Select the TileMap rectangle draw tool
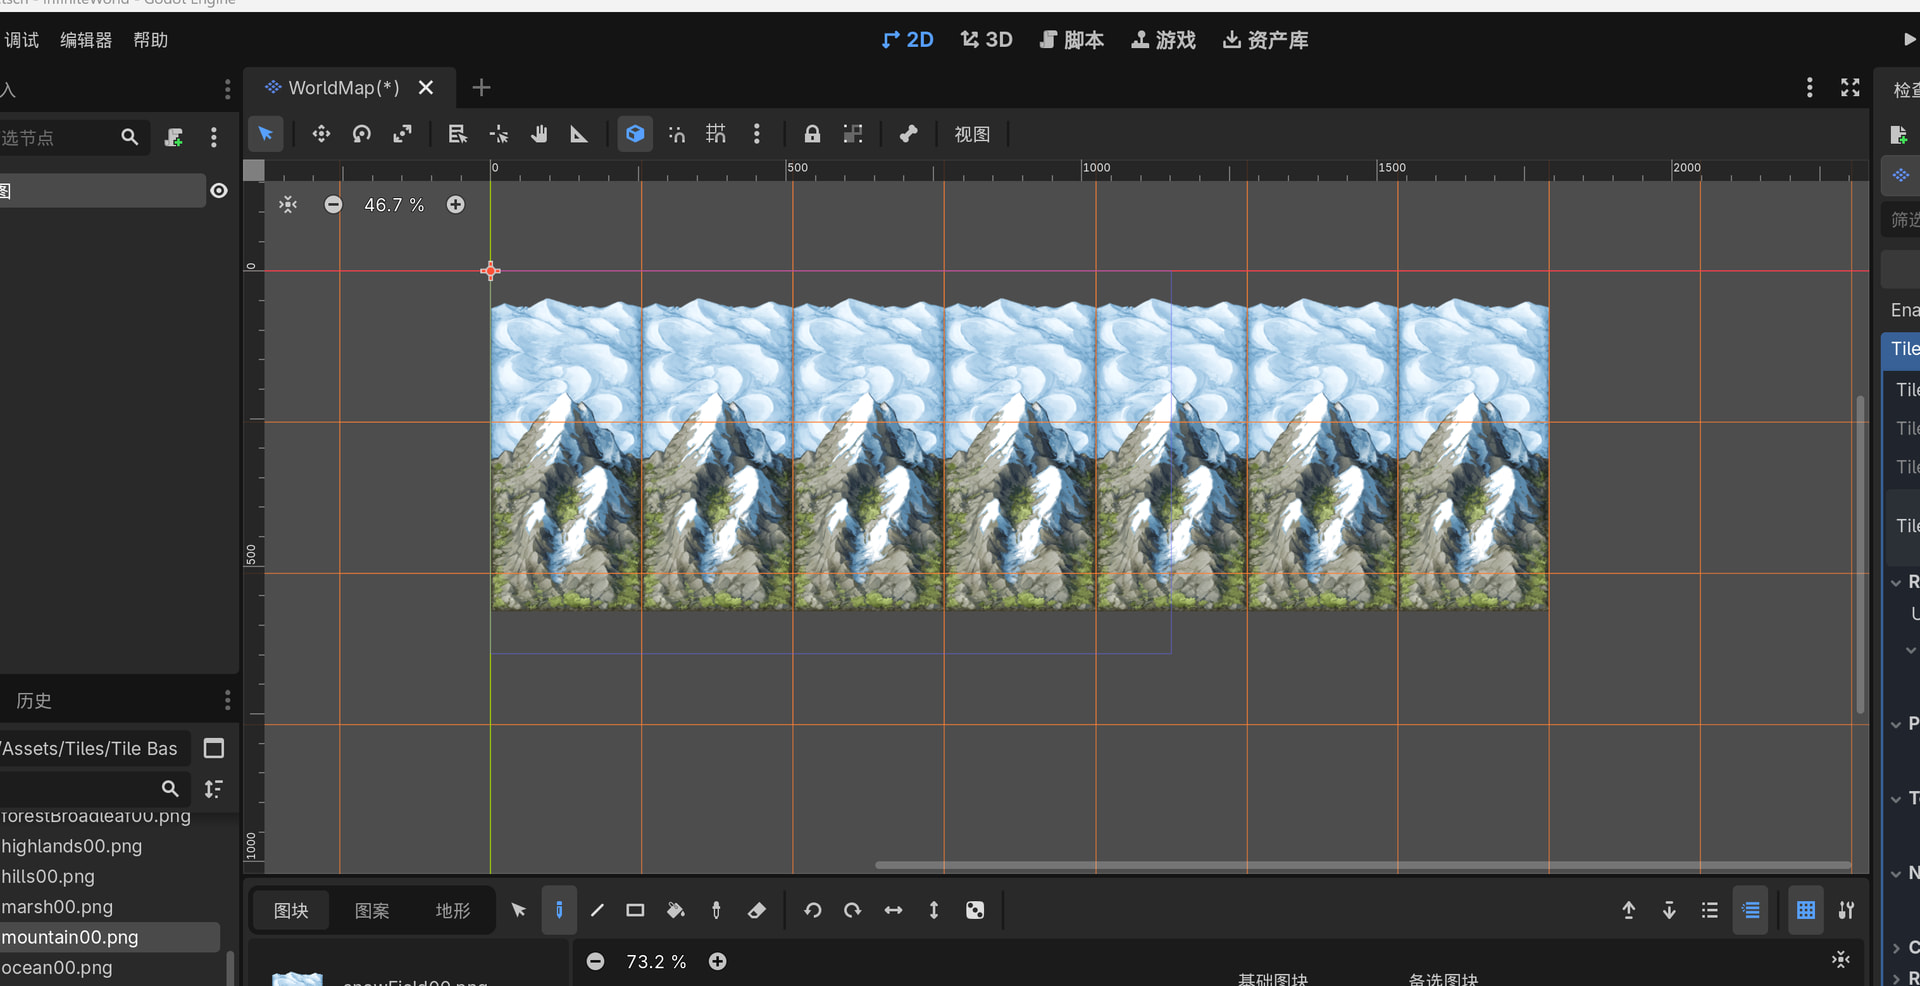This screenshot has width=1920, height=986. pos(635,910)
